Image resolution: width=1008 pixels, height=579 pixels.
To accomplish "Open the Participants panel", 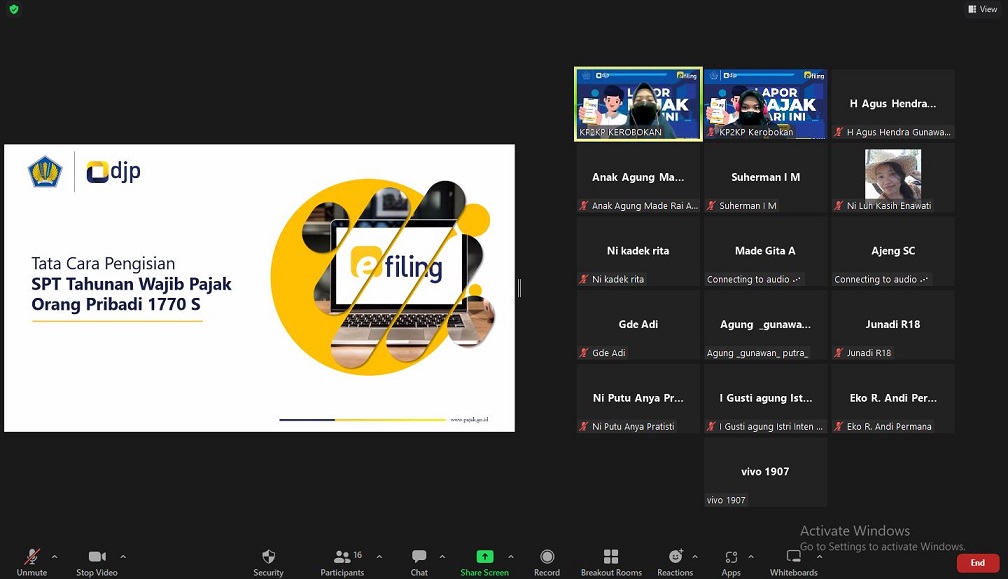I will pos(342,562).
